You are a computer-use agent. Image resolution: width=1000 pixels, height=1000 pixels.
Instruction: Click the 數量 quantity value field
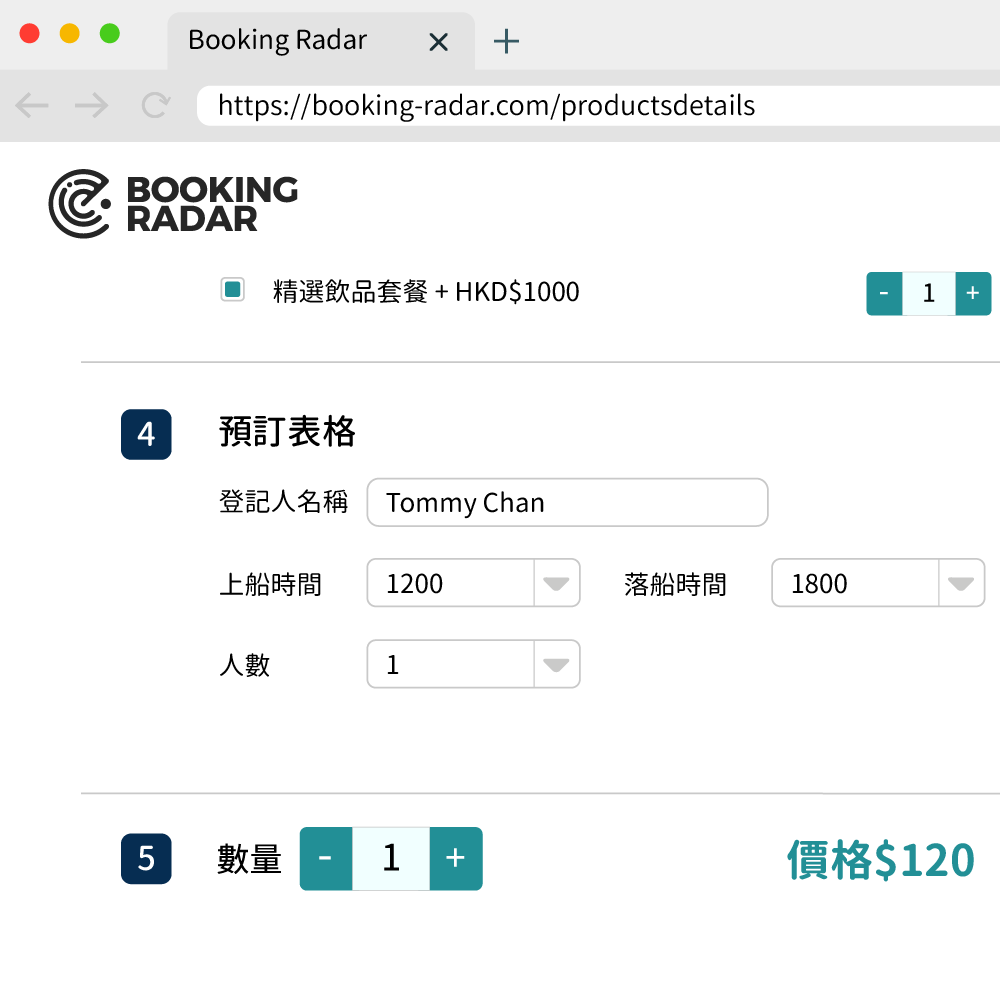[391, 858]
